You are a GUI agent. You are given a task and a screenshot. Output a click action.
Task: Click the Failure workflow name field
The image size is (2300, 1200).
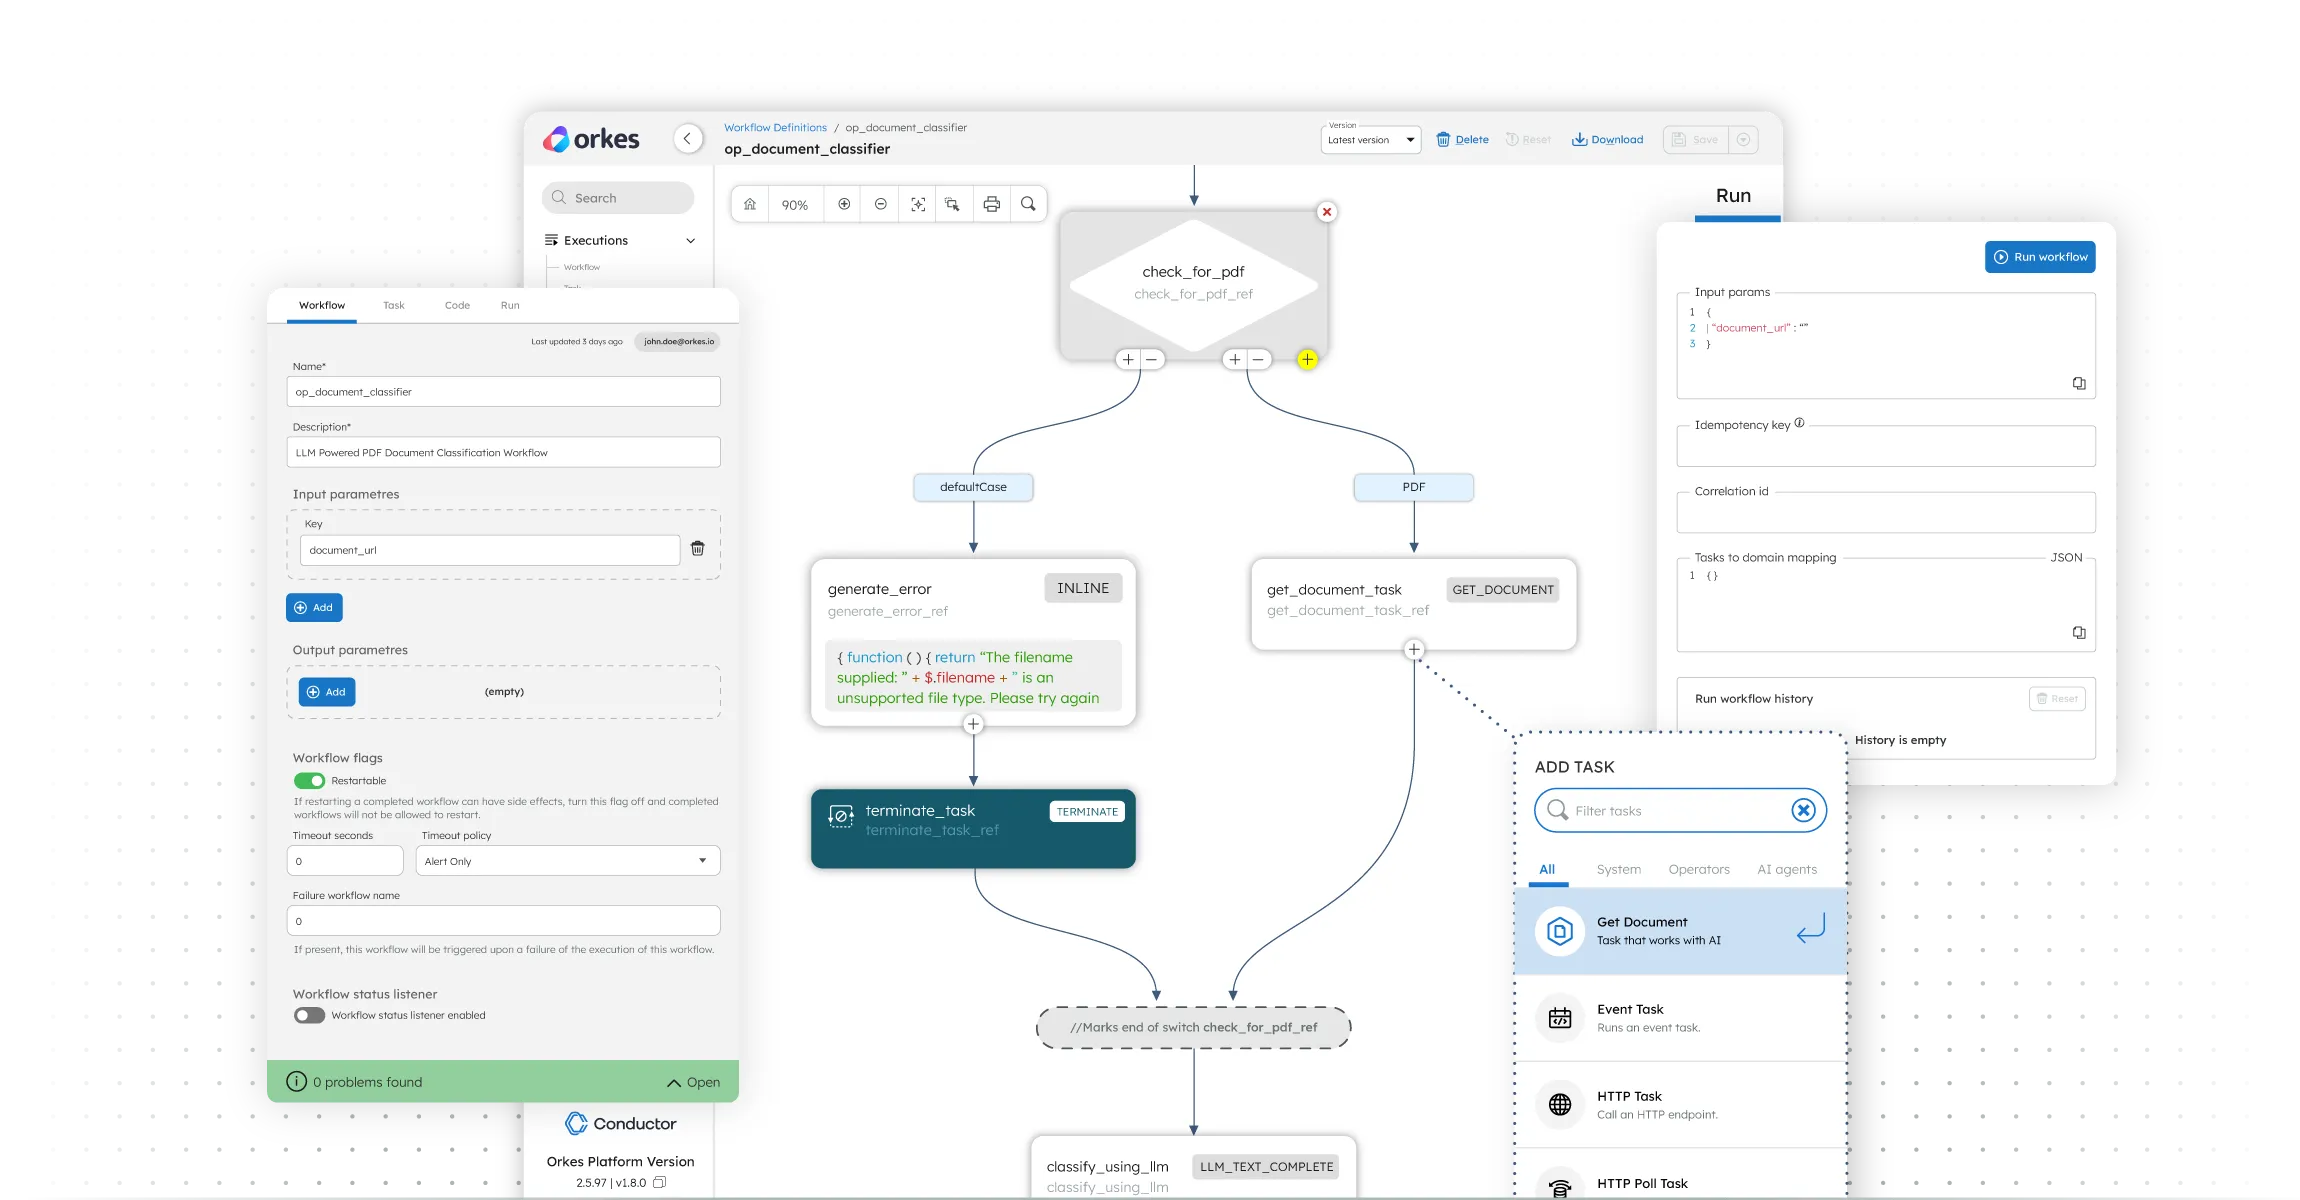coord(503,921)
